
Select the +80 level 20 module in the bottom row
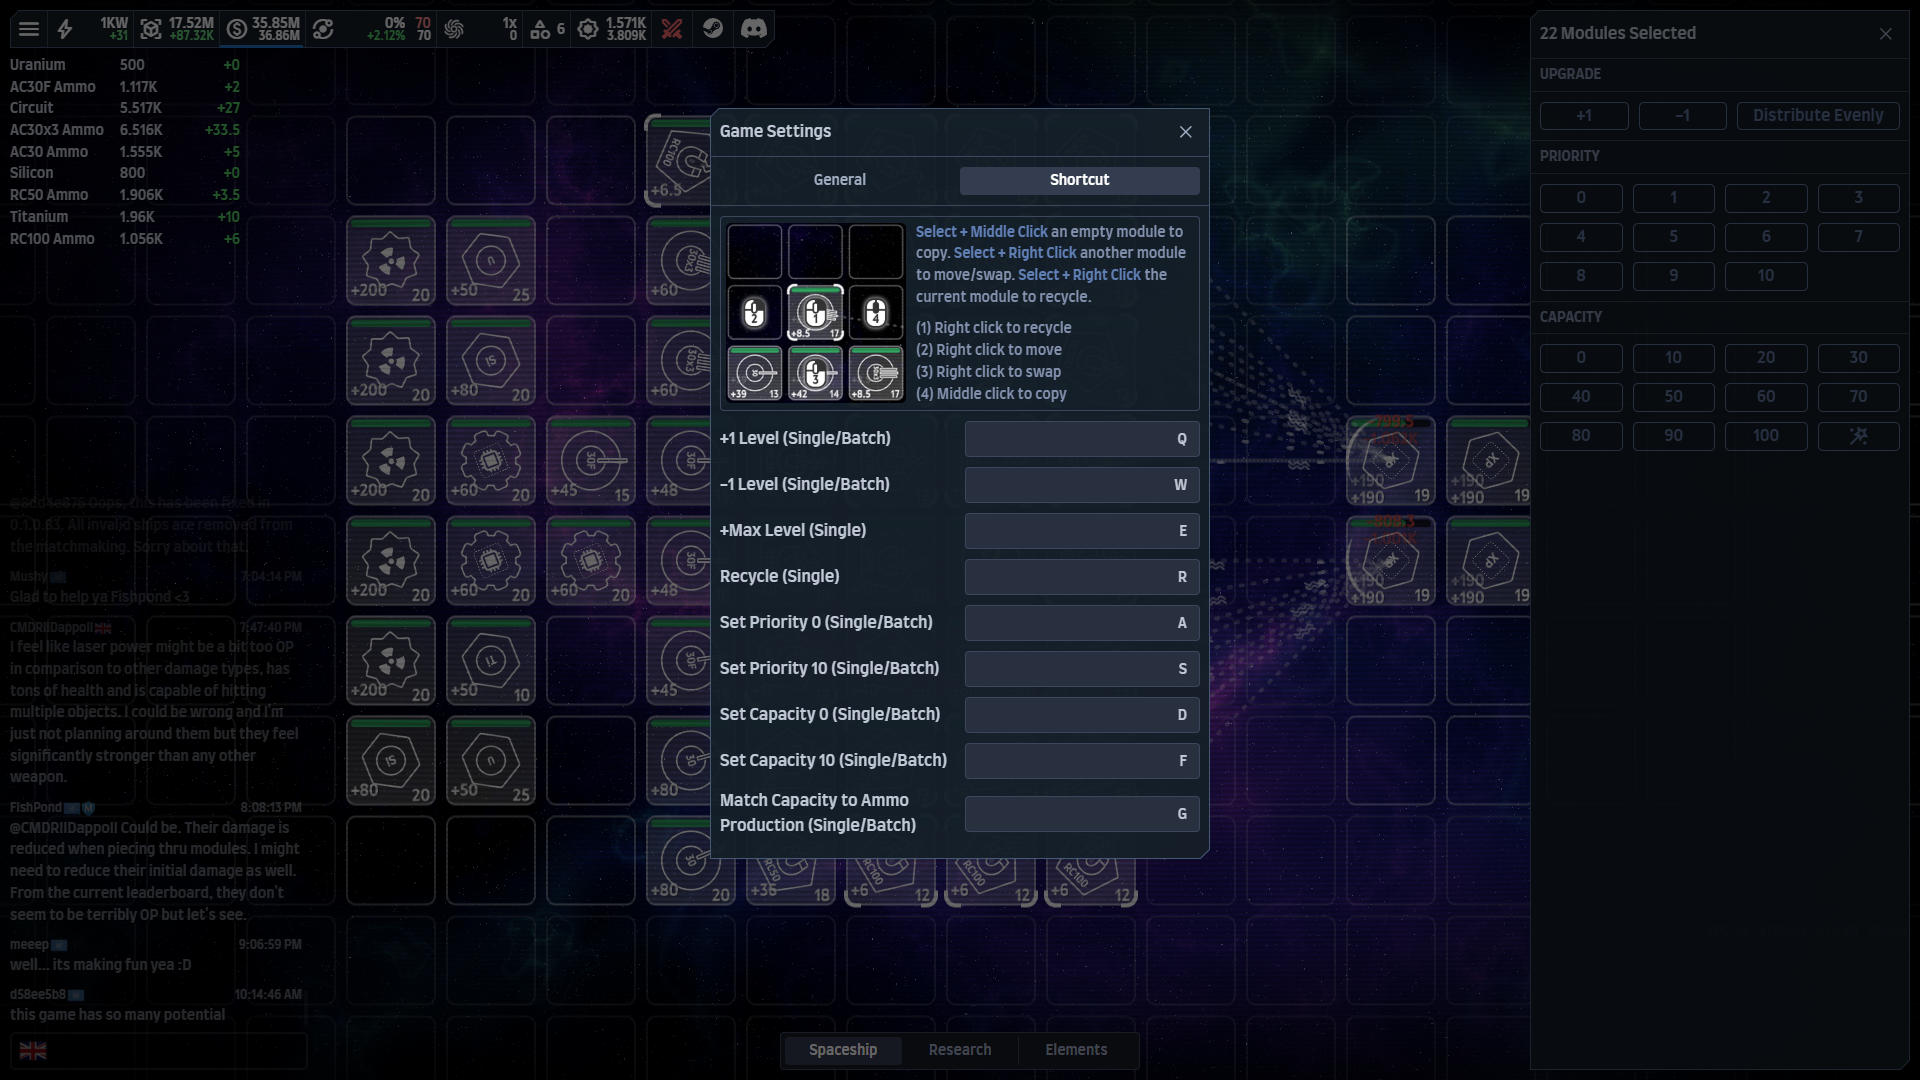[x=691, y=862]
